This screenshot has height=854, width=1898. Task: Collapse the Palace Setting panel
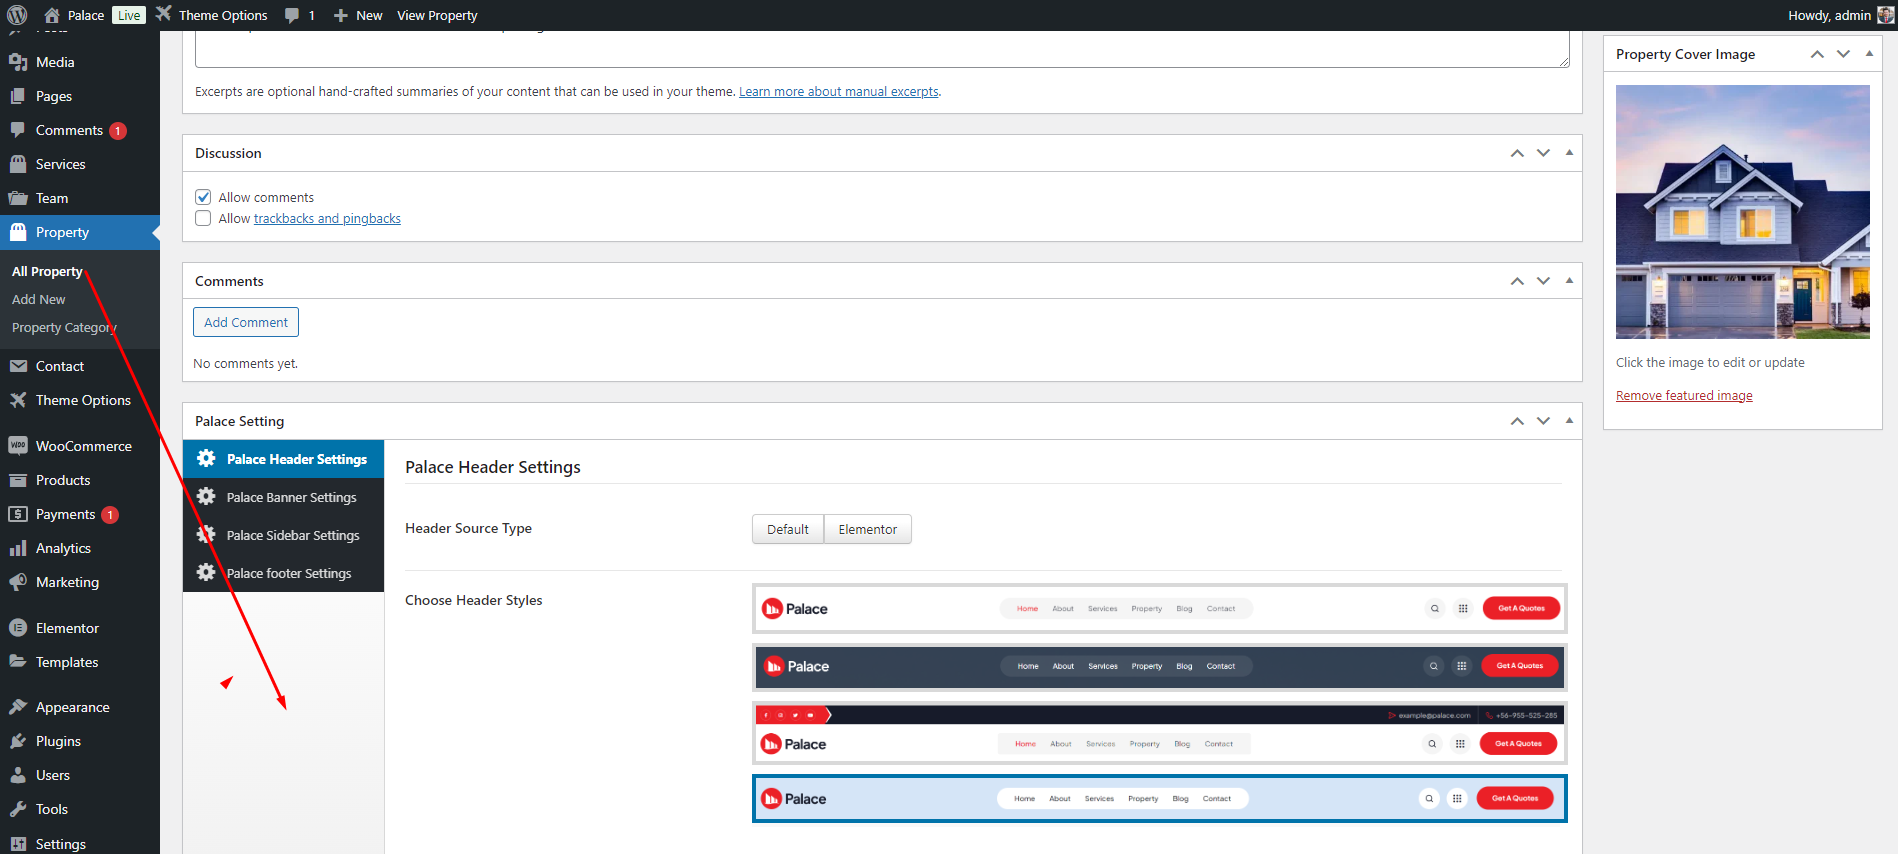click(x=1569, y=421)
